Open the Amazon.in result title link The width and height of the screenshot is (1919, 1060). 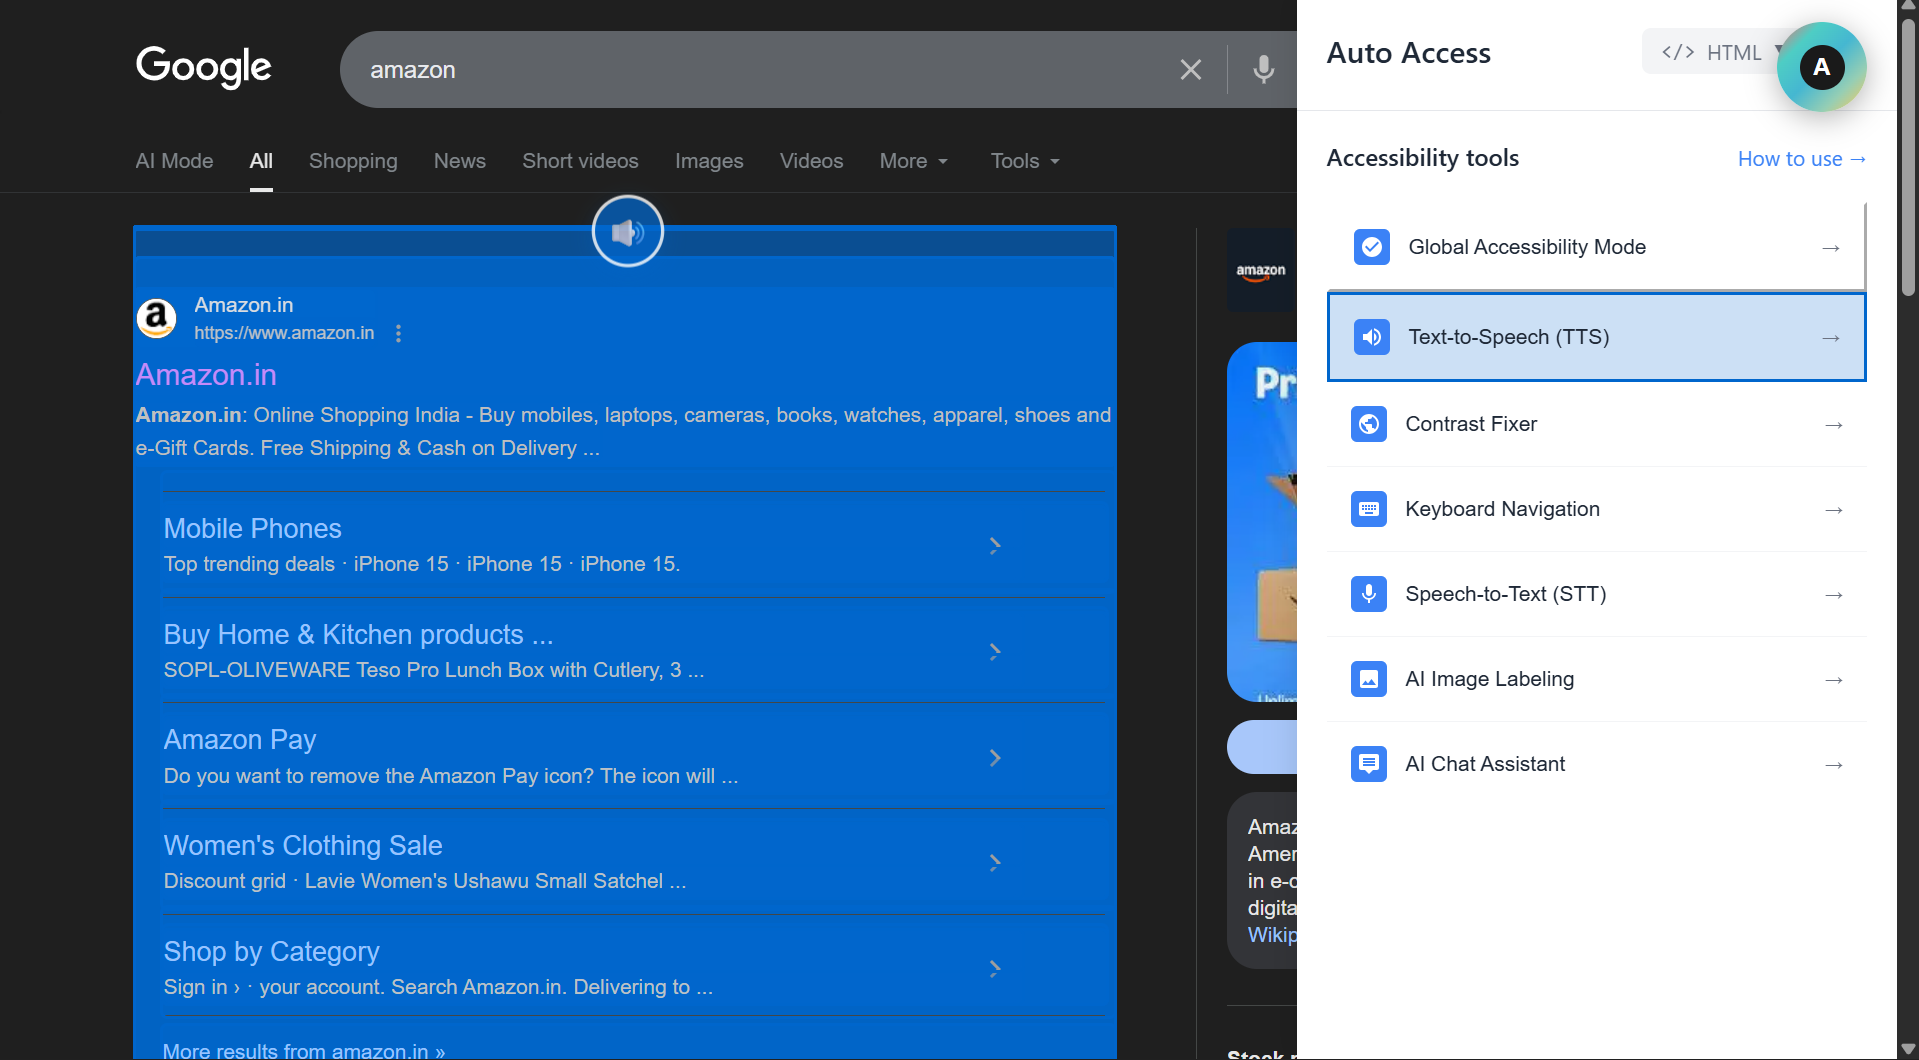206,375
